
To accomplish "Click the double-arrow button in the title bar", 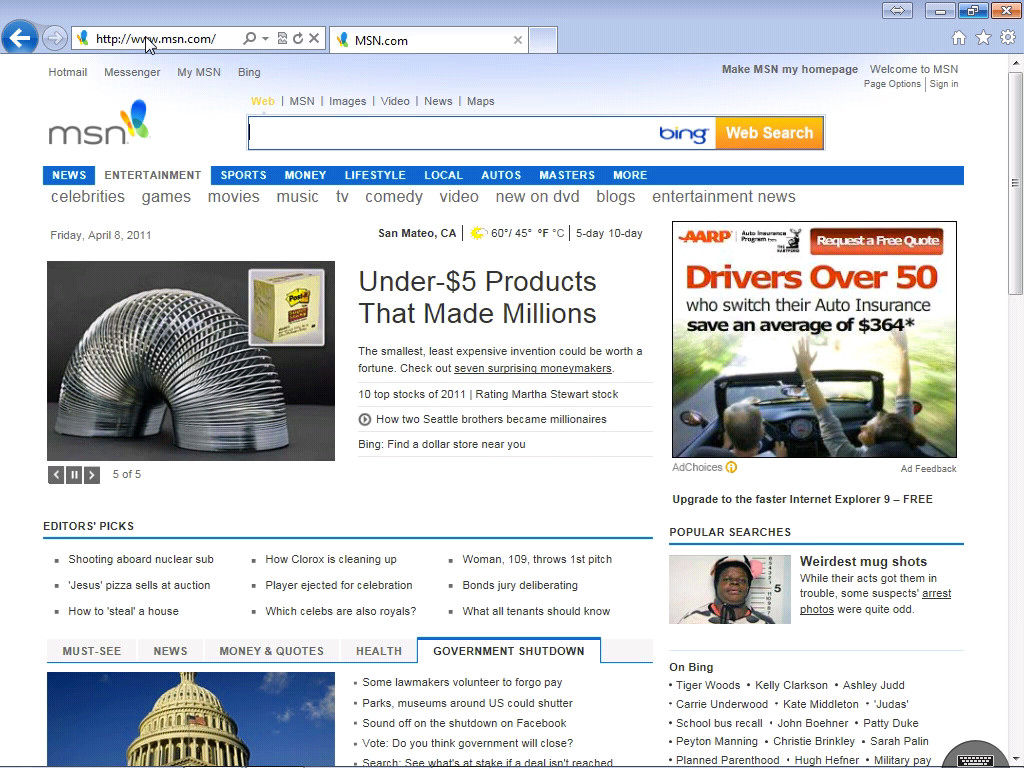I will tap(897, 10).
